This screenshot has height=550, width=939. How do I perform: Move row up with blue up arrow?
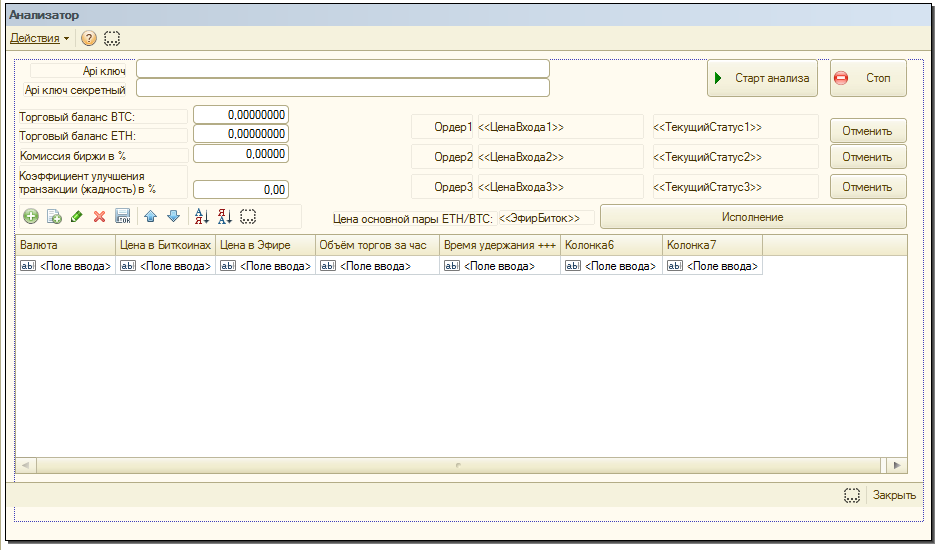pos(151,216)
